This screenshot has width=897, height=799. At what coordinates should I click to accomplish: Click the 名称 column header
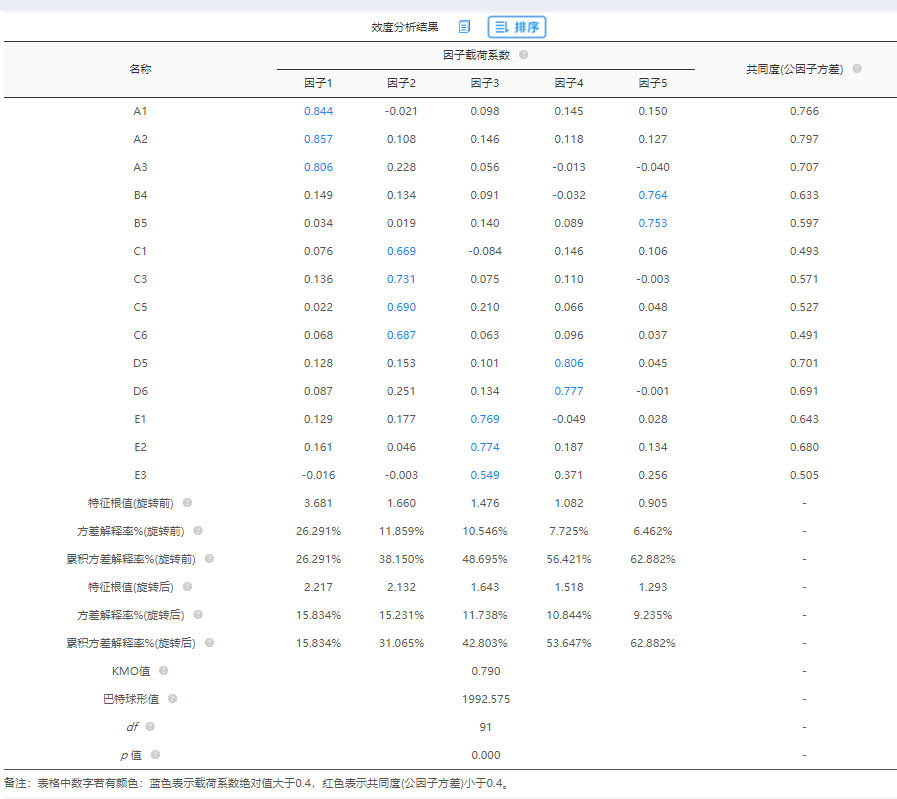click(140, 69)
